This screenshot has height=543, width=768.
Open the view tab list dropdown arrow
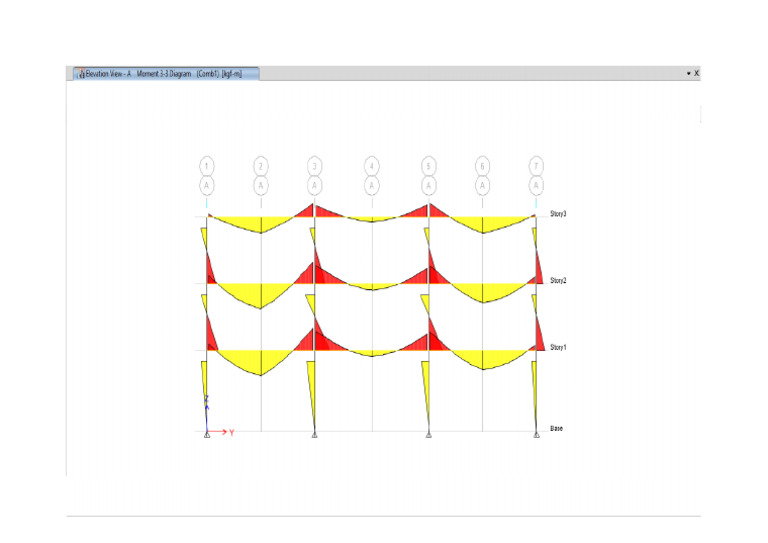coord(688,73)
